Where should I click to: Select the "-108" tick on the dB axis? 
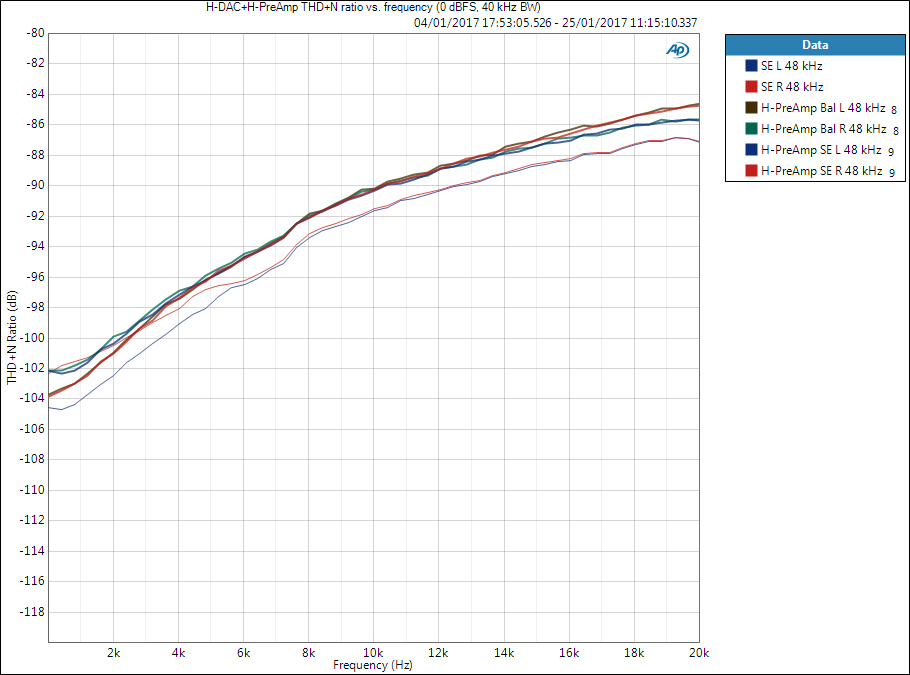pyautogui.click(x=32, y=459)
